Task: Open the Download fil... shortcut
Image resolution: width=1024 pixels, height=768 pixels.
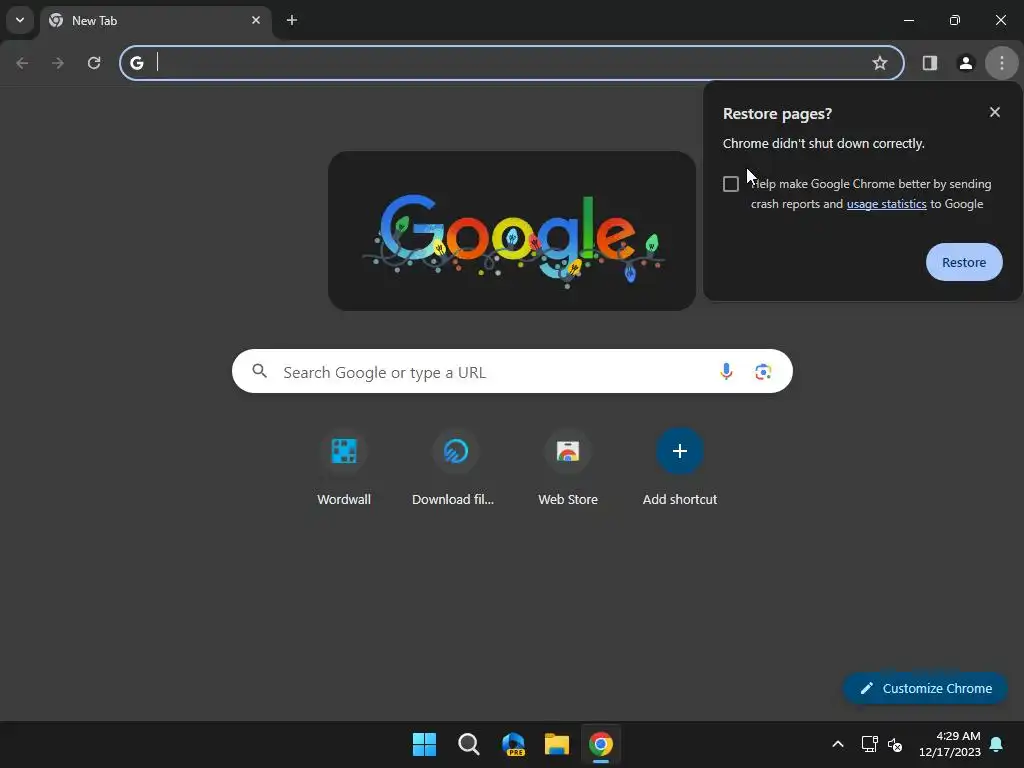Action: [x=455, y=467]
